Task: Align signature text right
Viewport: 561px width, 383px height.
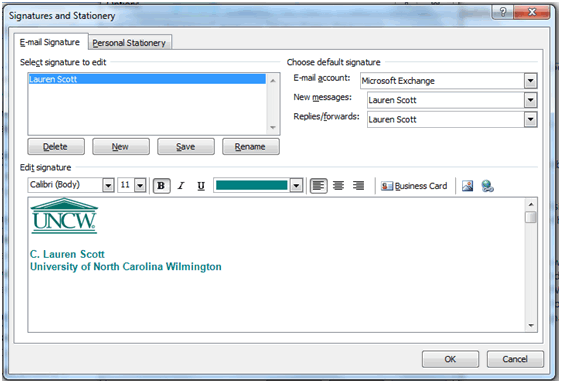Action: [x=358, y=186]
